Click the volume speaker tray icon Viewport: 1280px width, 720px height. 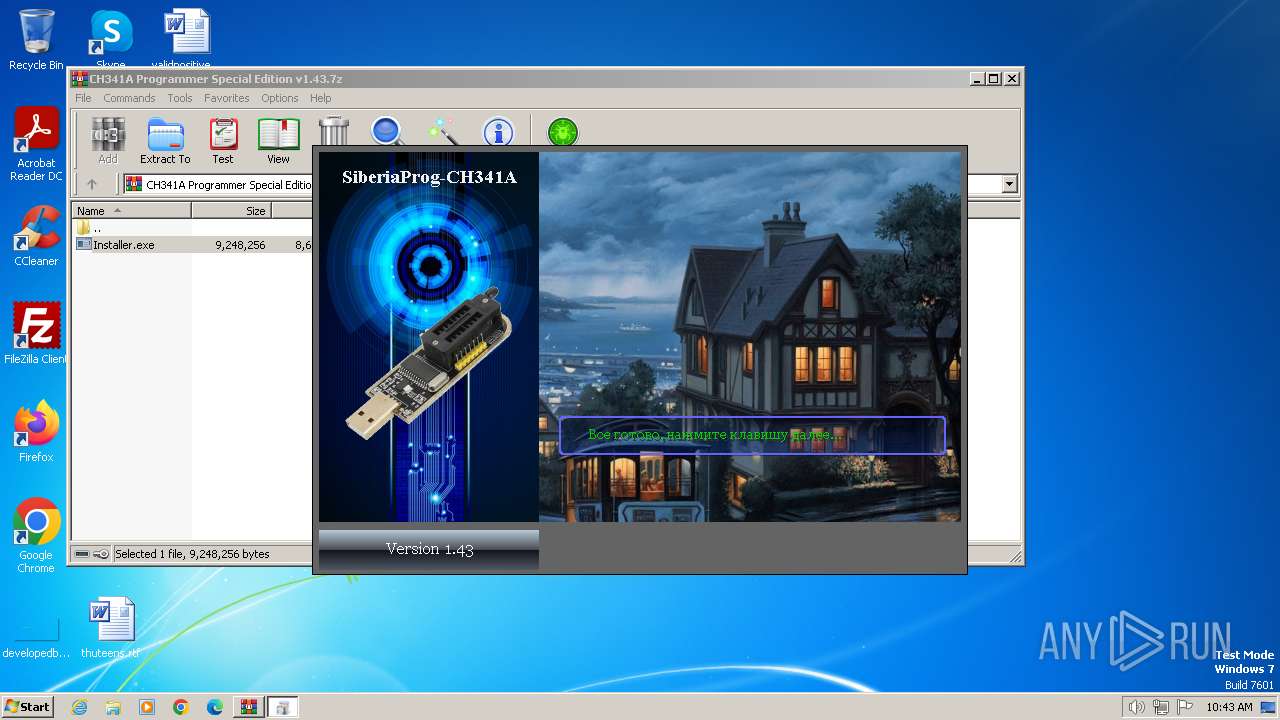click(1136, 707)
